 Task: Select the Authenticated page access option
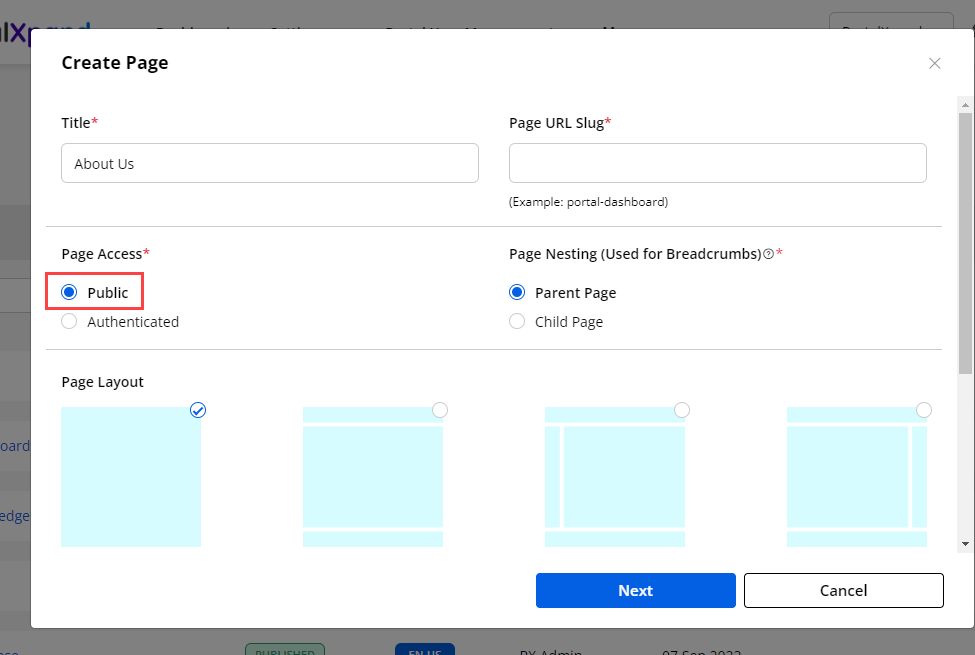pyautogui.click(x=69, y=322)
